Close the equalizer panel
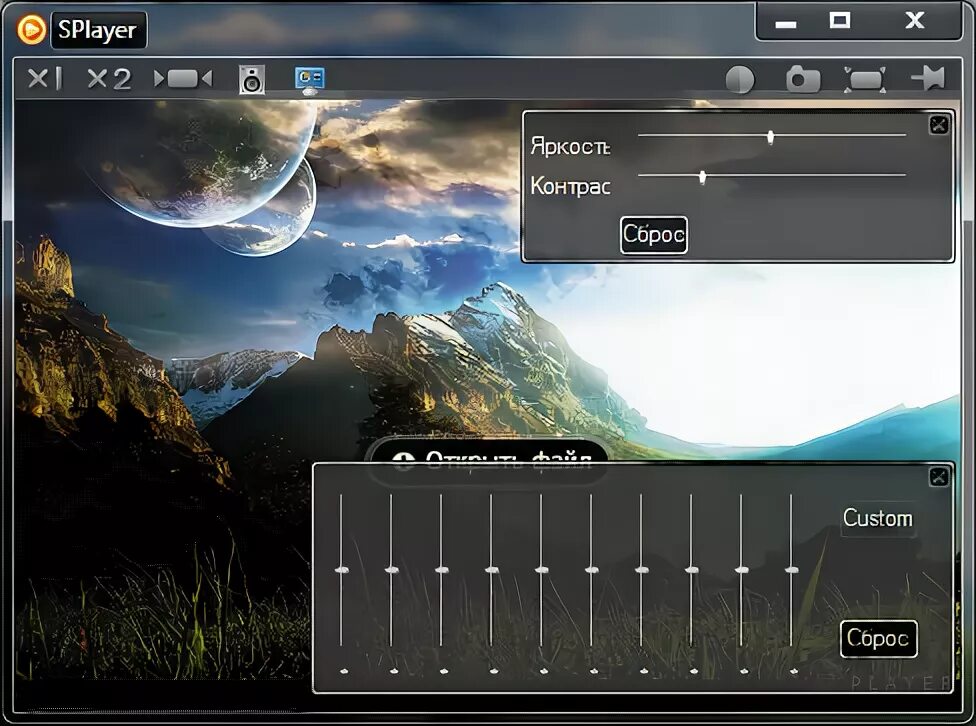Viewport: 976px width, 726px height. 939,477
